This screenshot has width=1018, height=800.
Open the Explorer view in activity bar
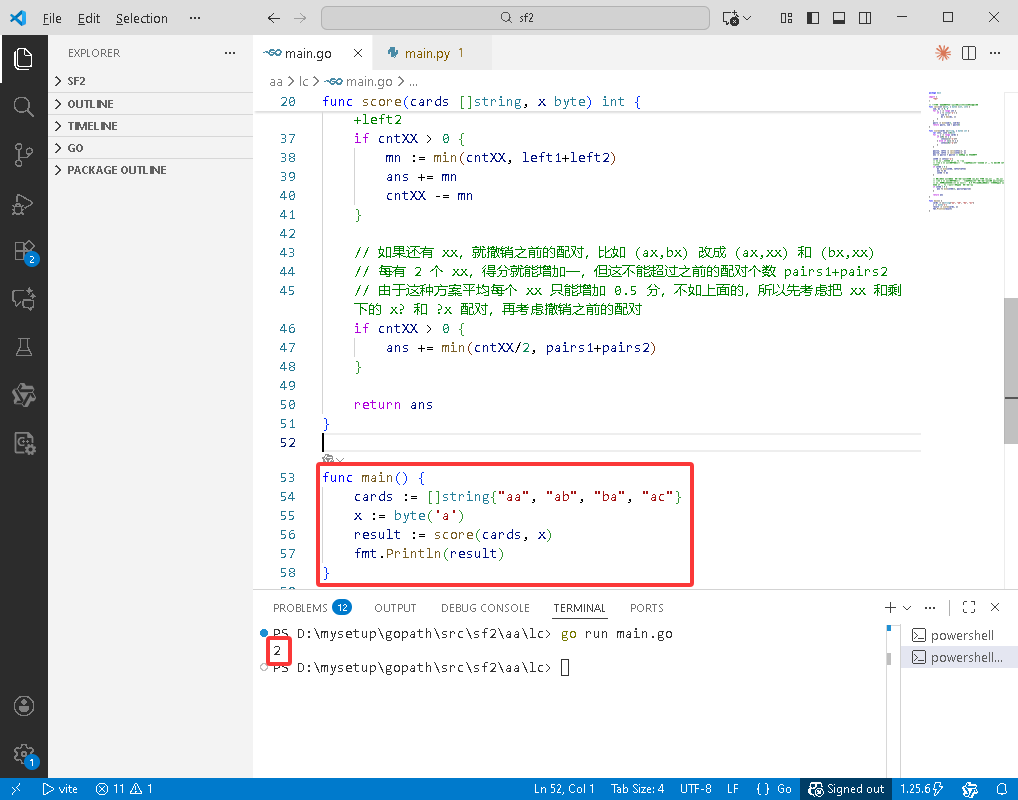pos(23,59)
